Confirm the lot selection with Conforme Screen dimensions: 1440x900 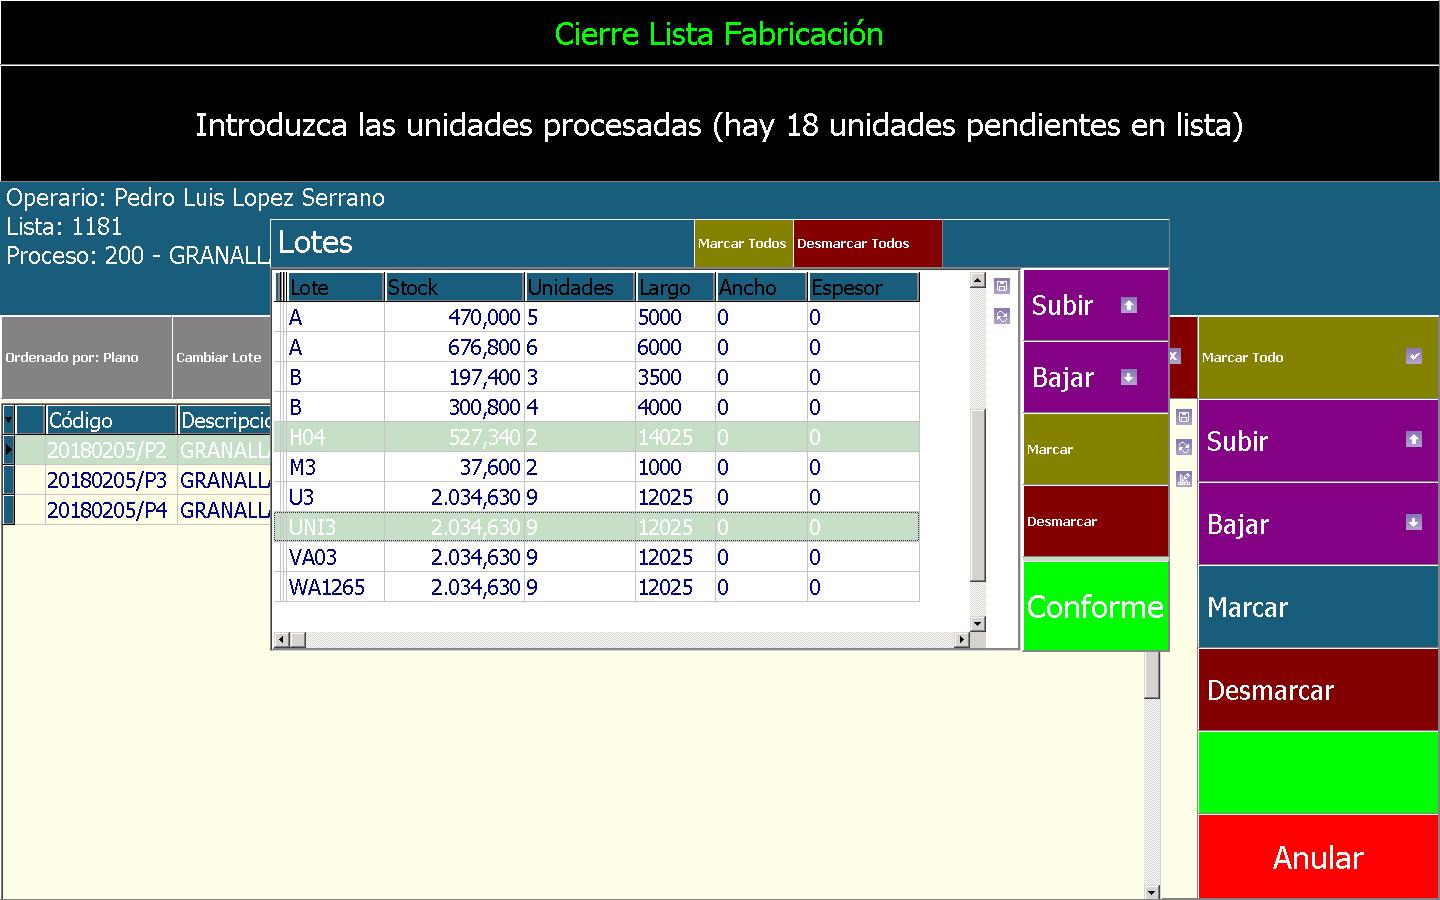point(1095,606)
